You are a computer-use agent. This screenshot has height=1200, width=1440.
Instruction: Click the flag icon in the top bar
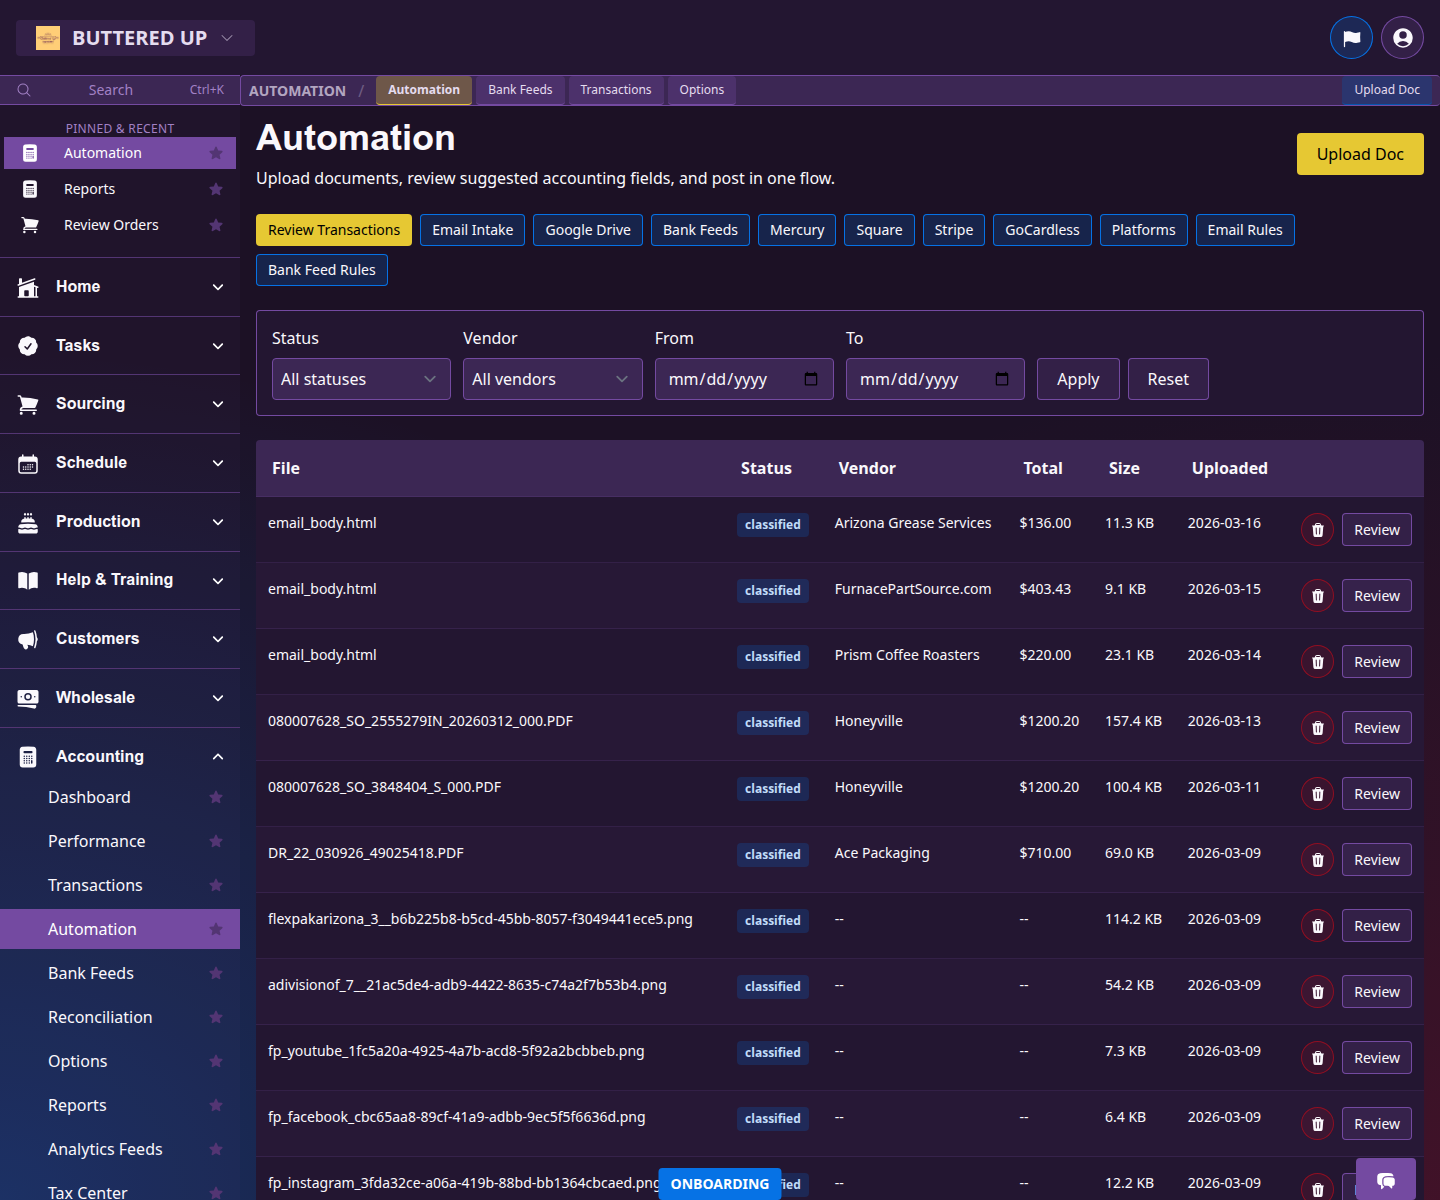coord(1351,37)
